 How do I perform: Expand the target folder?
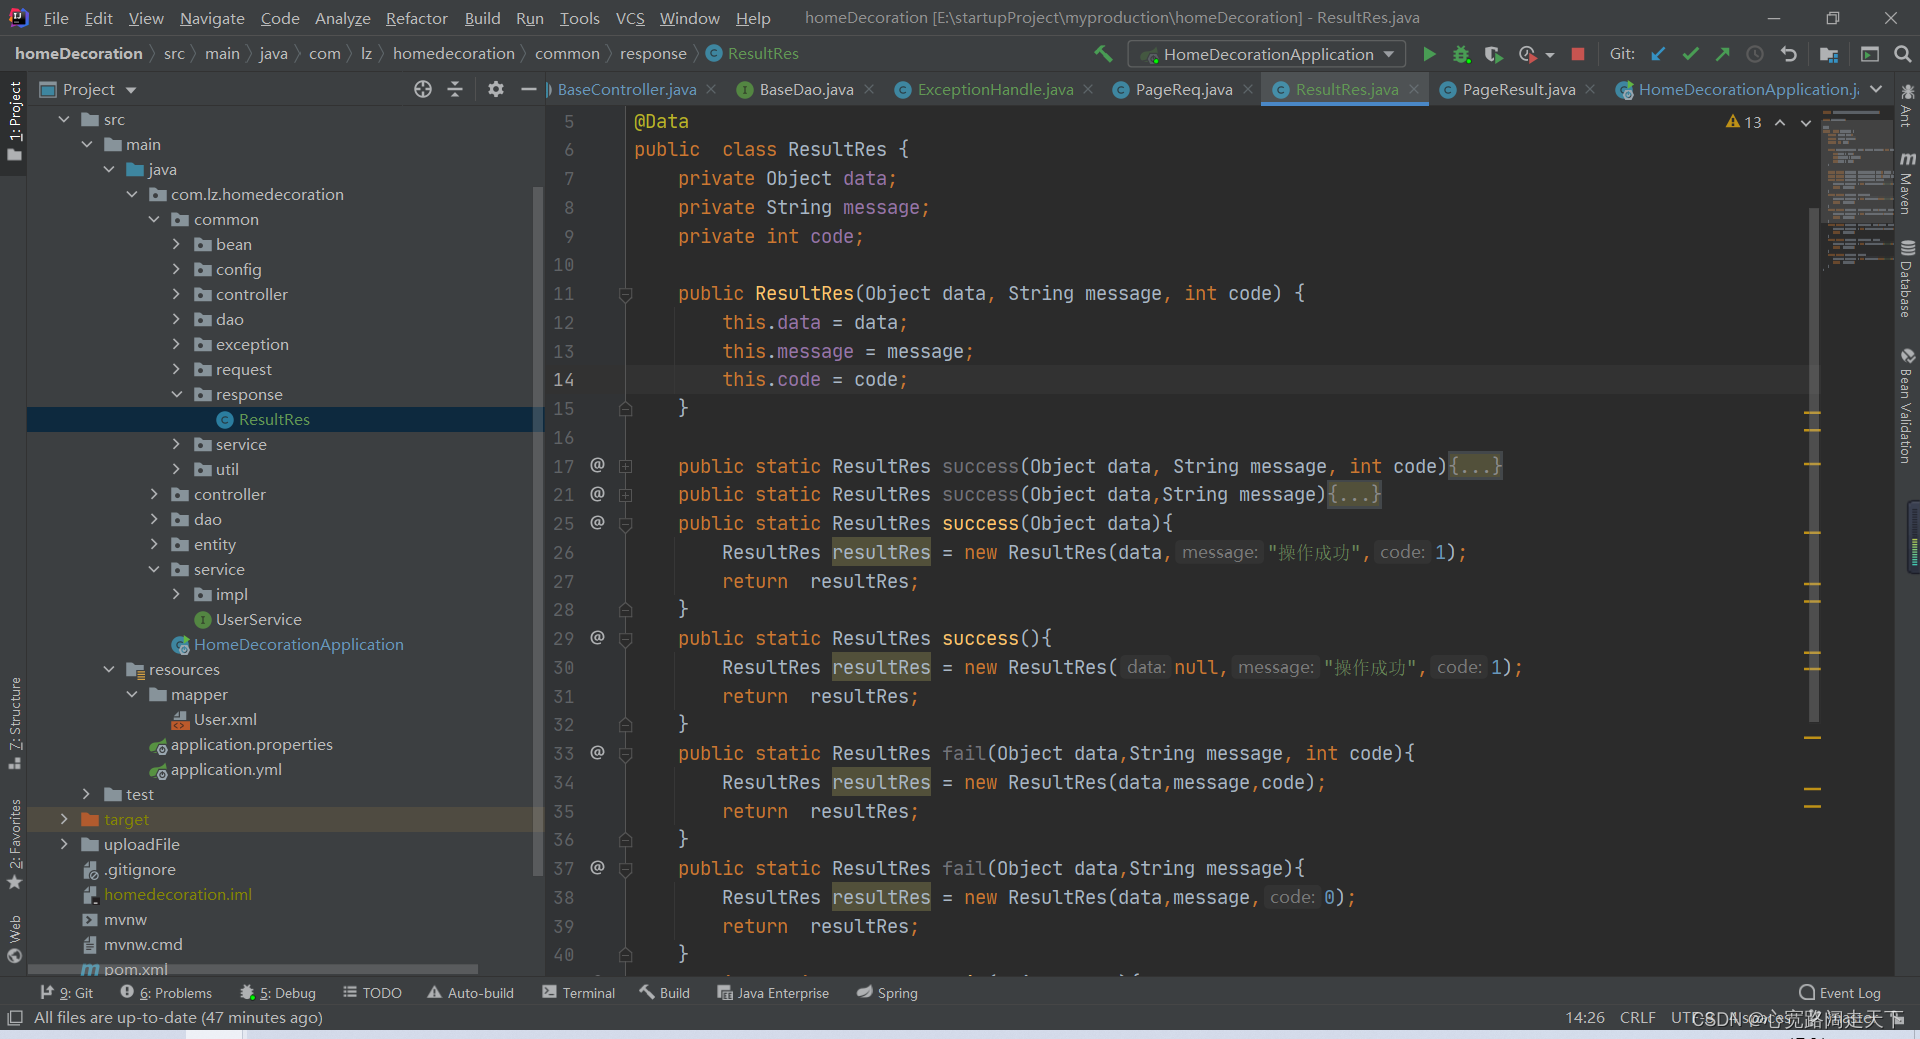click(x=64, y=819)
